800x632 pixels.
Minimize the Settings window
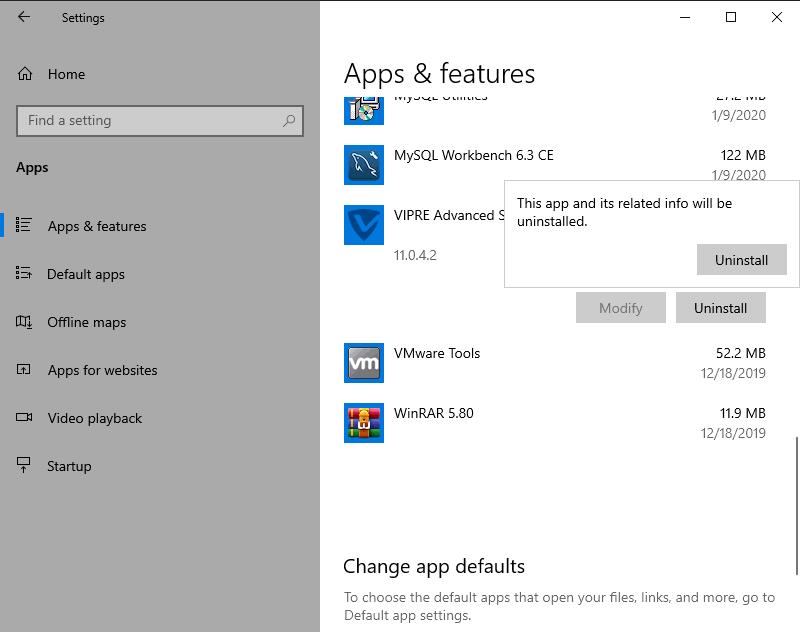pos(685,17)
